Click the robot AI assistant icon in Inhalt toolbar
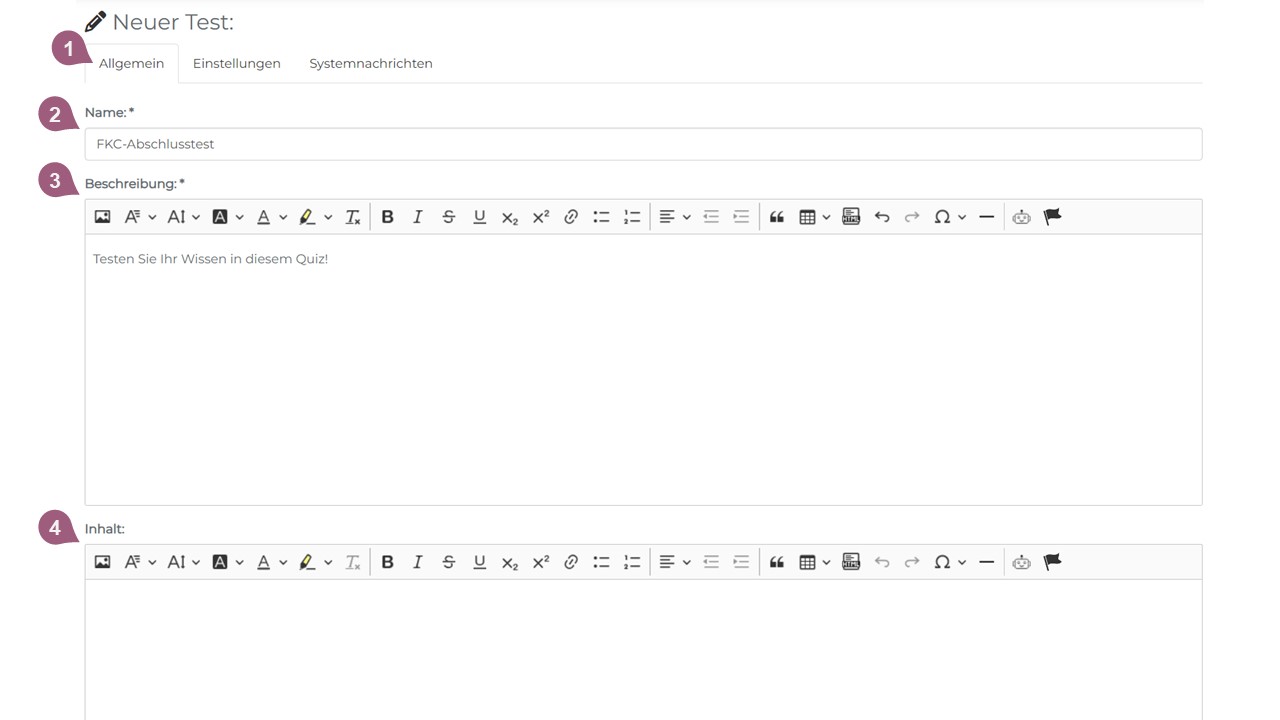 pyautogui.click(x=1021, y=562)
